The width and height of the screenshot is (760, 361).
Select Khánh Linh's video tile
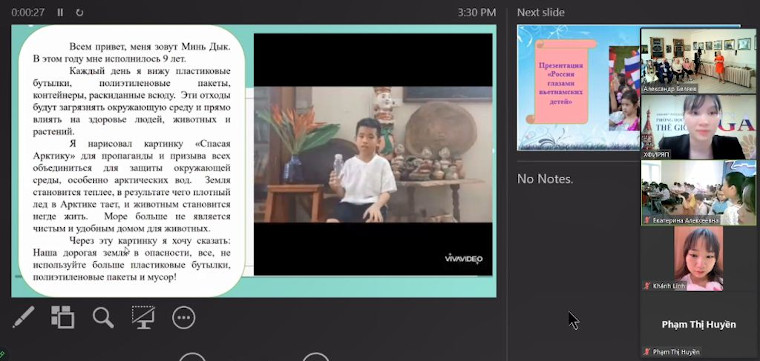698,259
